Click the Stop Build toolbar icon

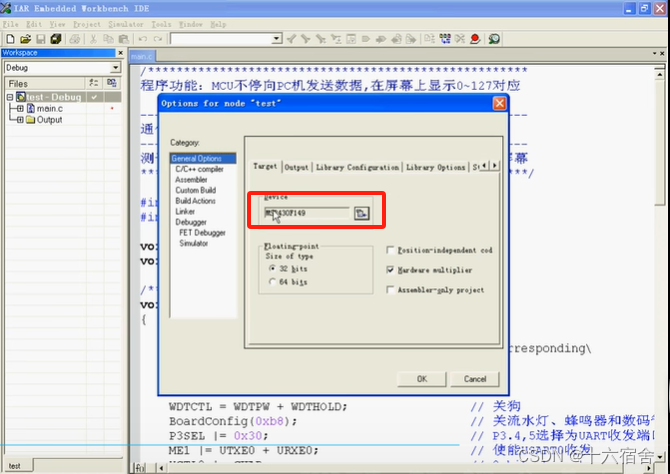click(x=460, y=39)
